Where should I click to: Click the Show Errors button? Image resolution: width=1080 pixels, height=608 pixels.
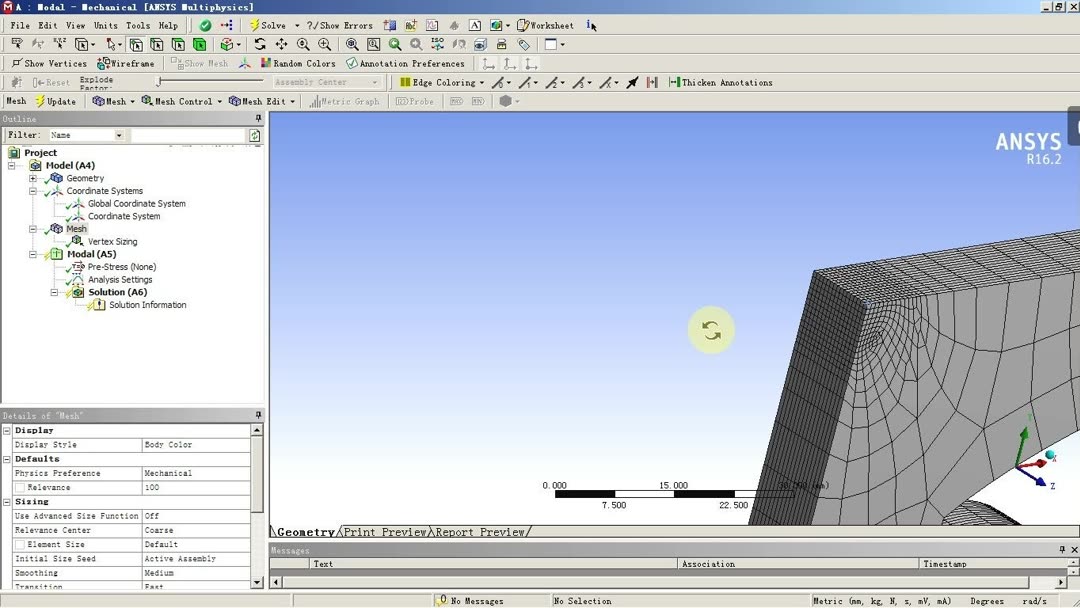[x=338, y=25]
